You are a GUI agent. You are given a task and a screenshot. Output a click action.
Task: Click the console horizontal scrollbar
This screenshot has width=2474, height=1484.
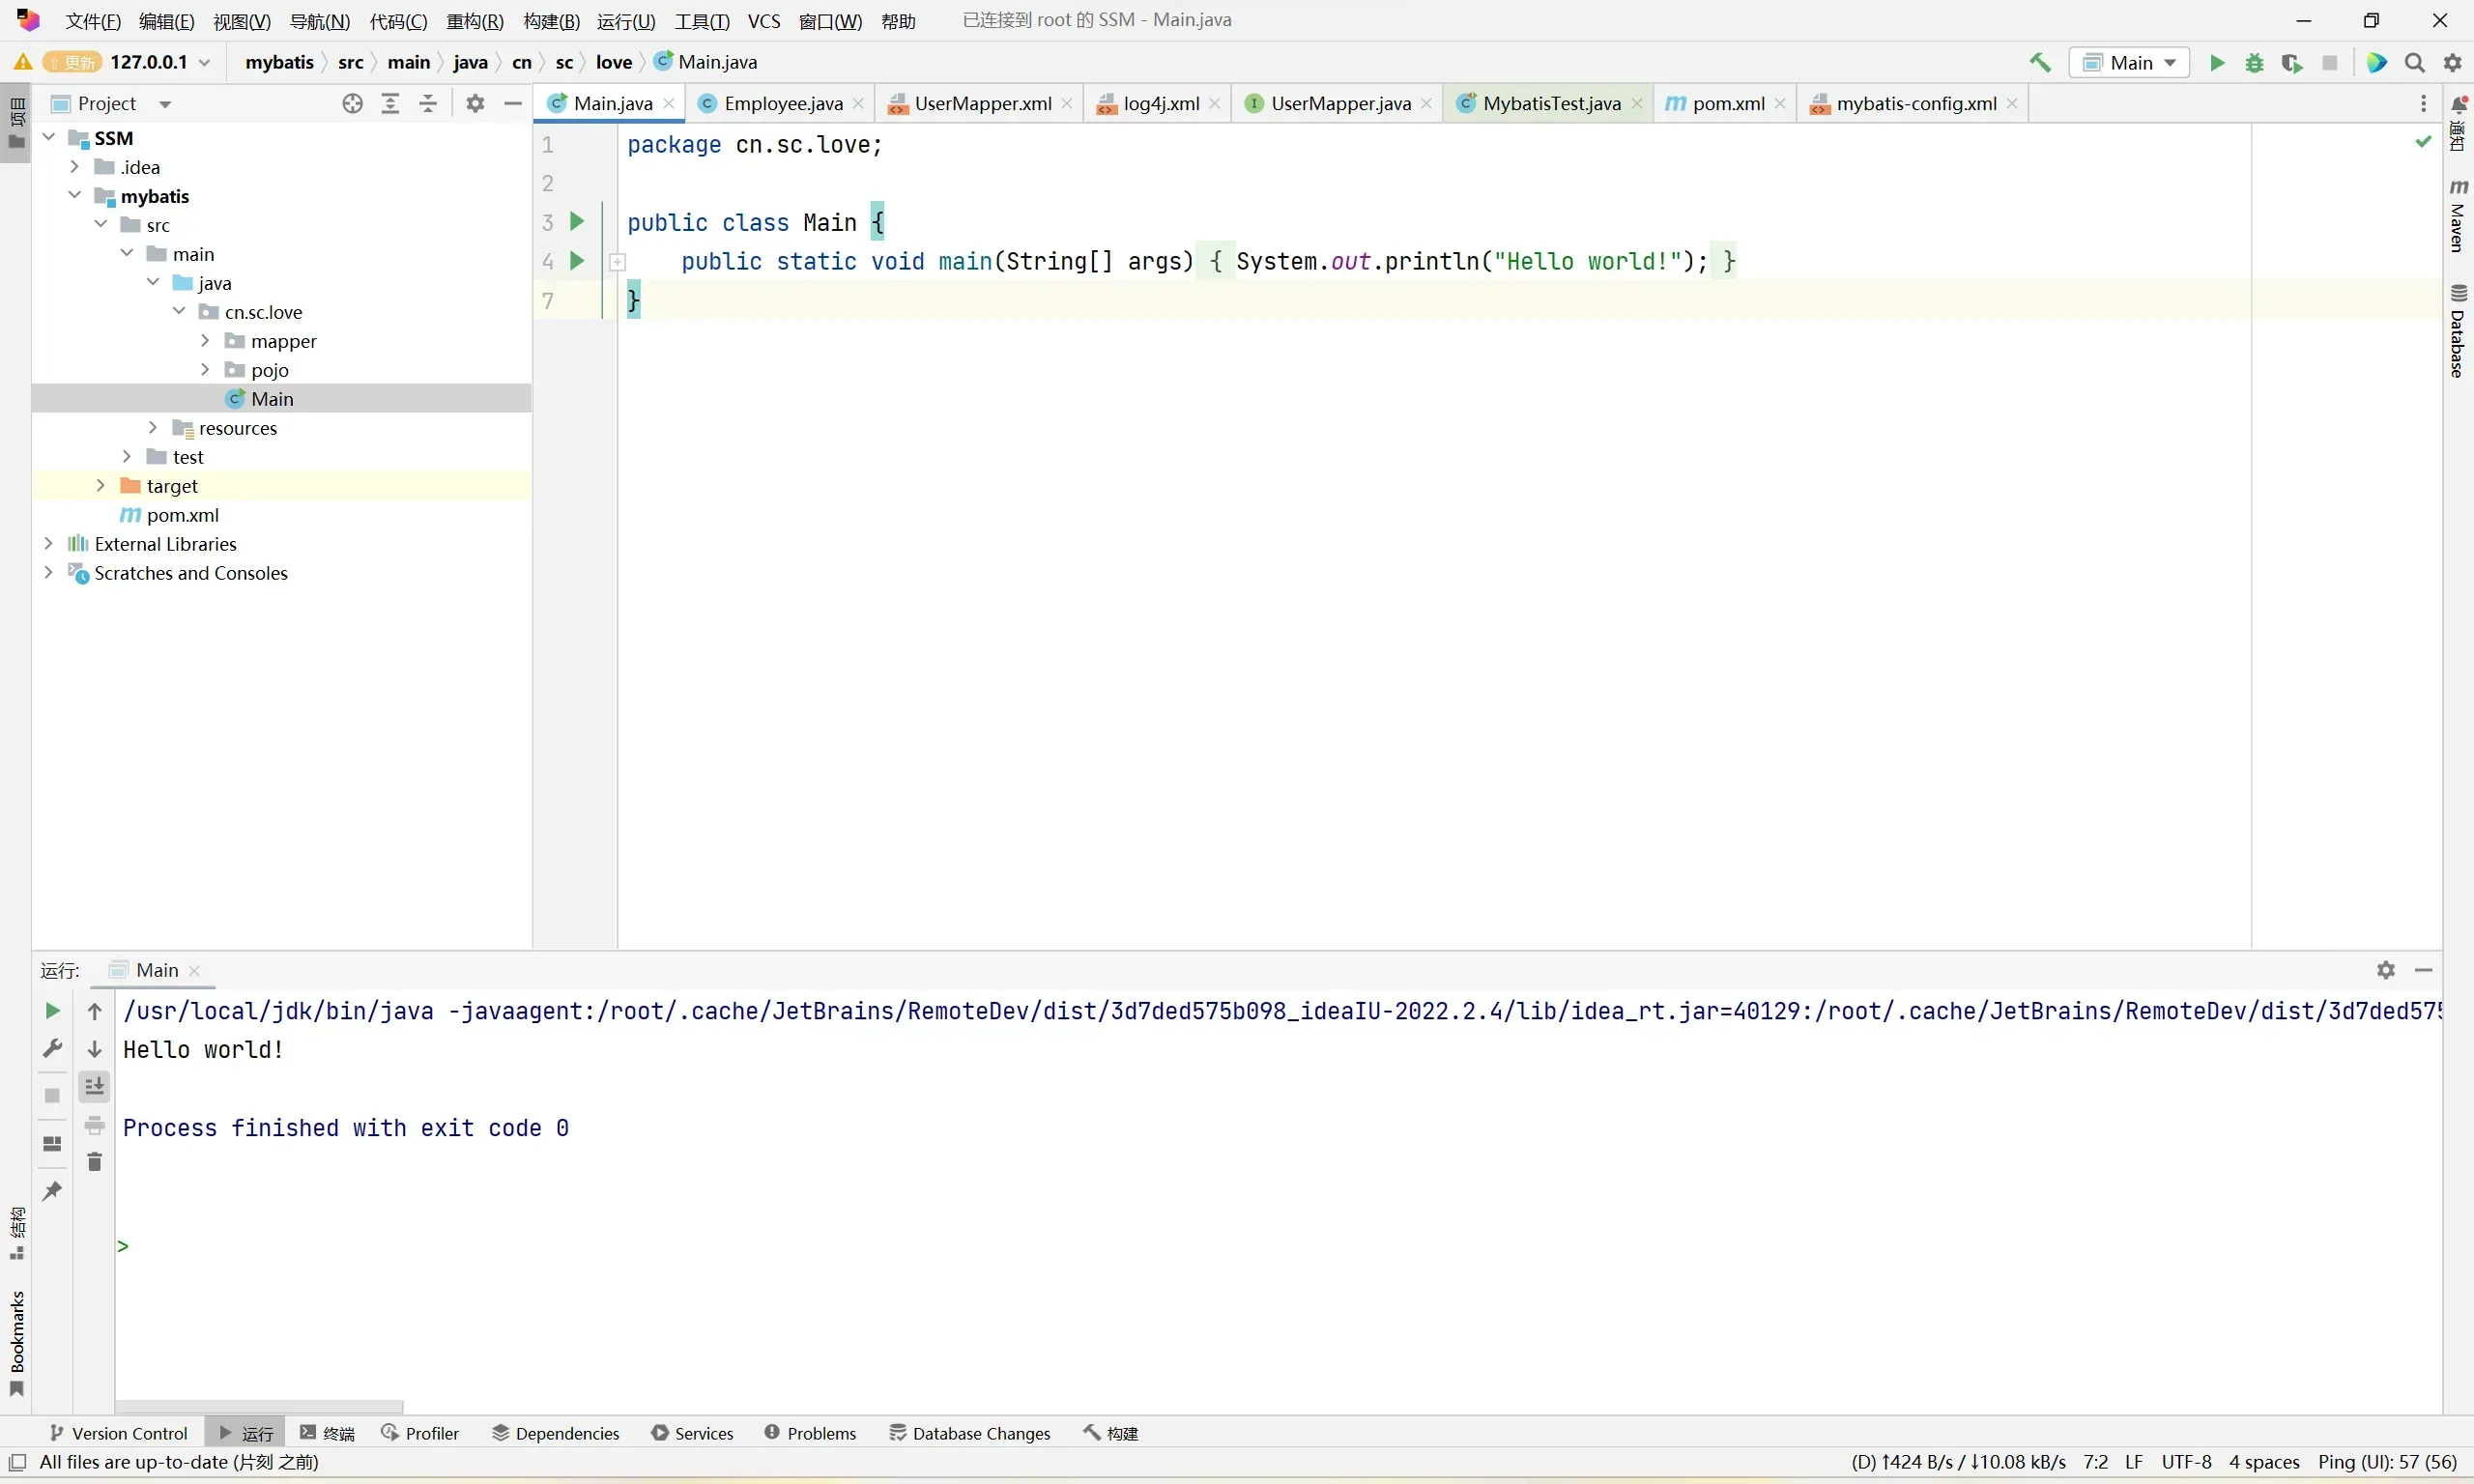click(x=259, y=1406)
